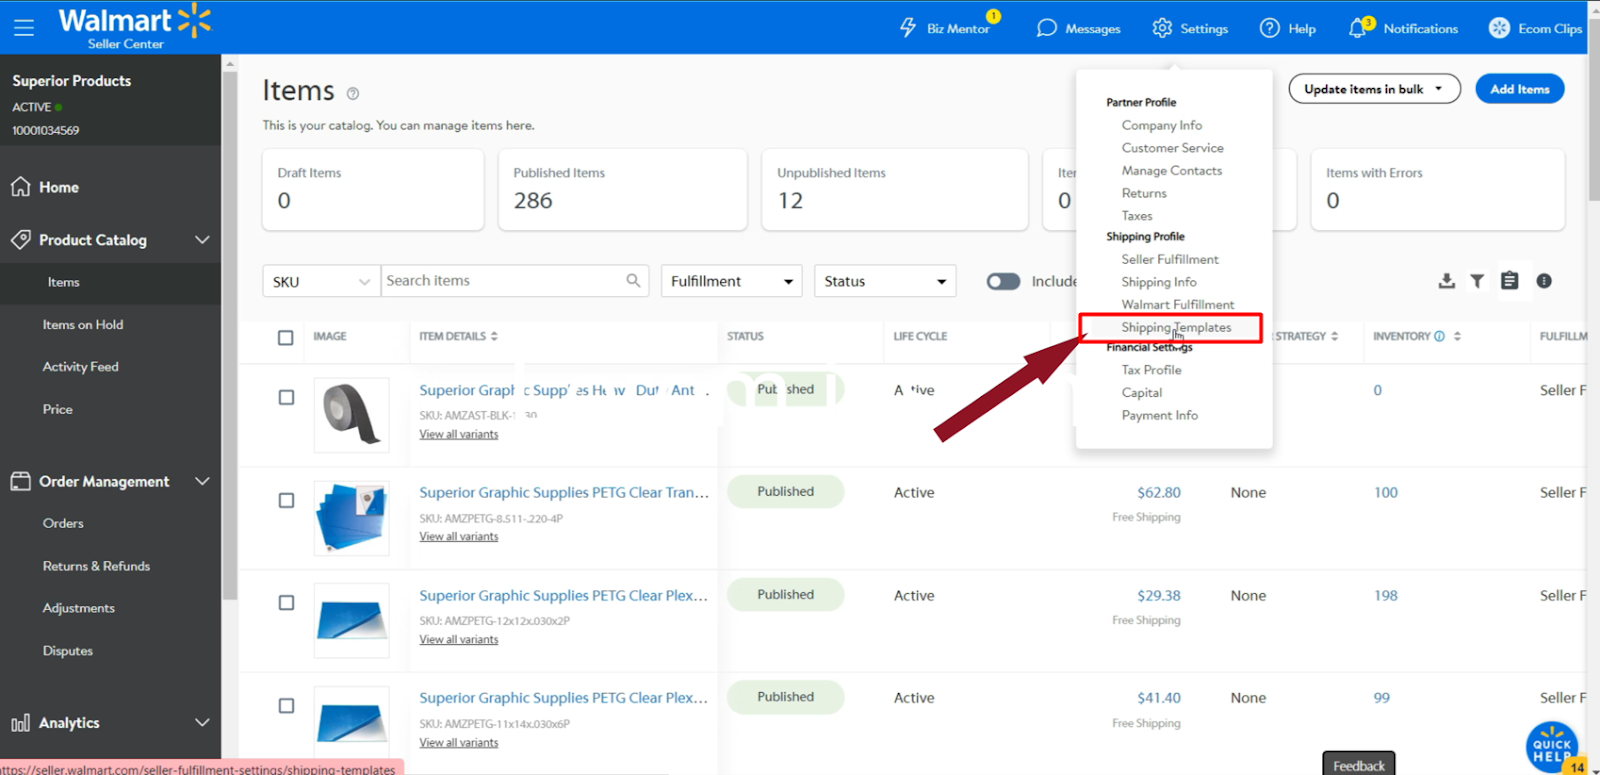Select Taxes menu entry
This screenshot has width=1600, height=775.
tap(1137, 216)
